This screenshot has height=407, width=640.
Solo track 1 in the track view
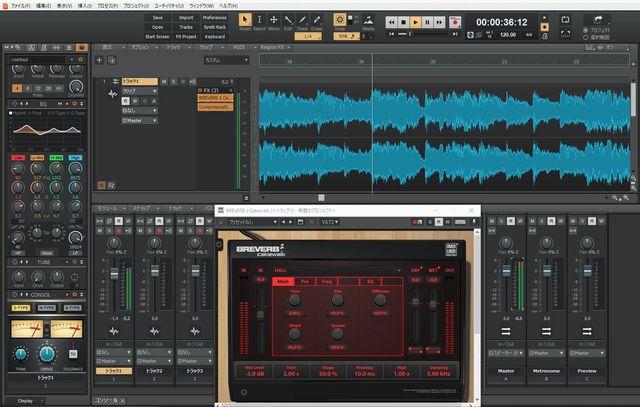point(173,82)
